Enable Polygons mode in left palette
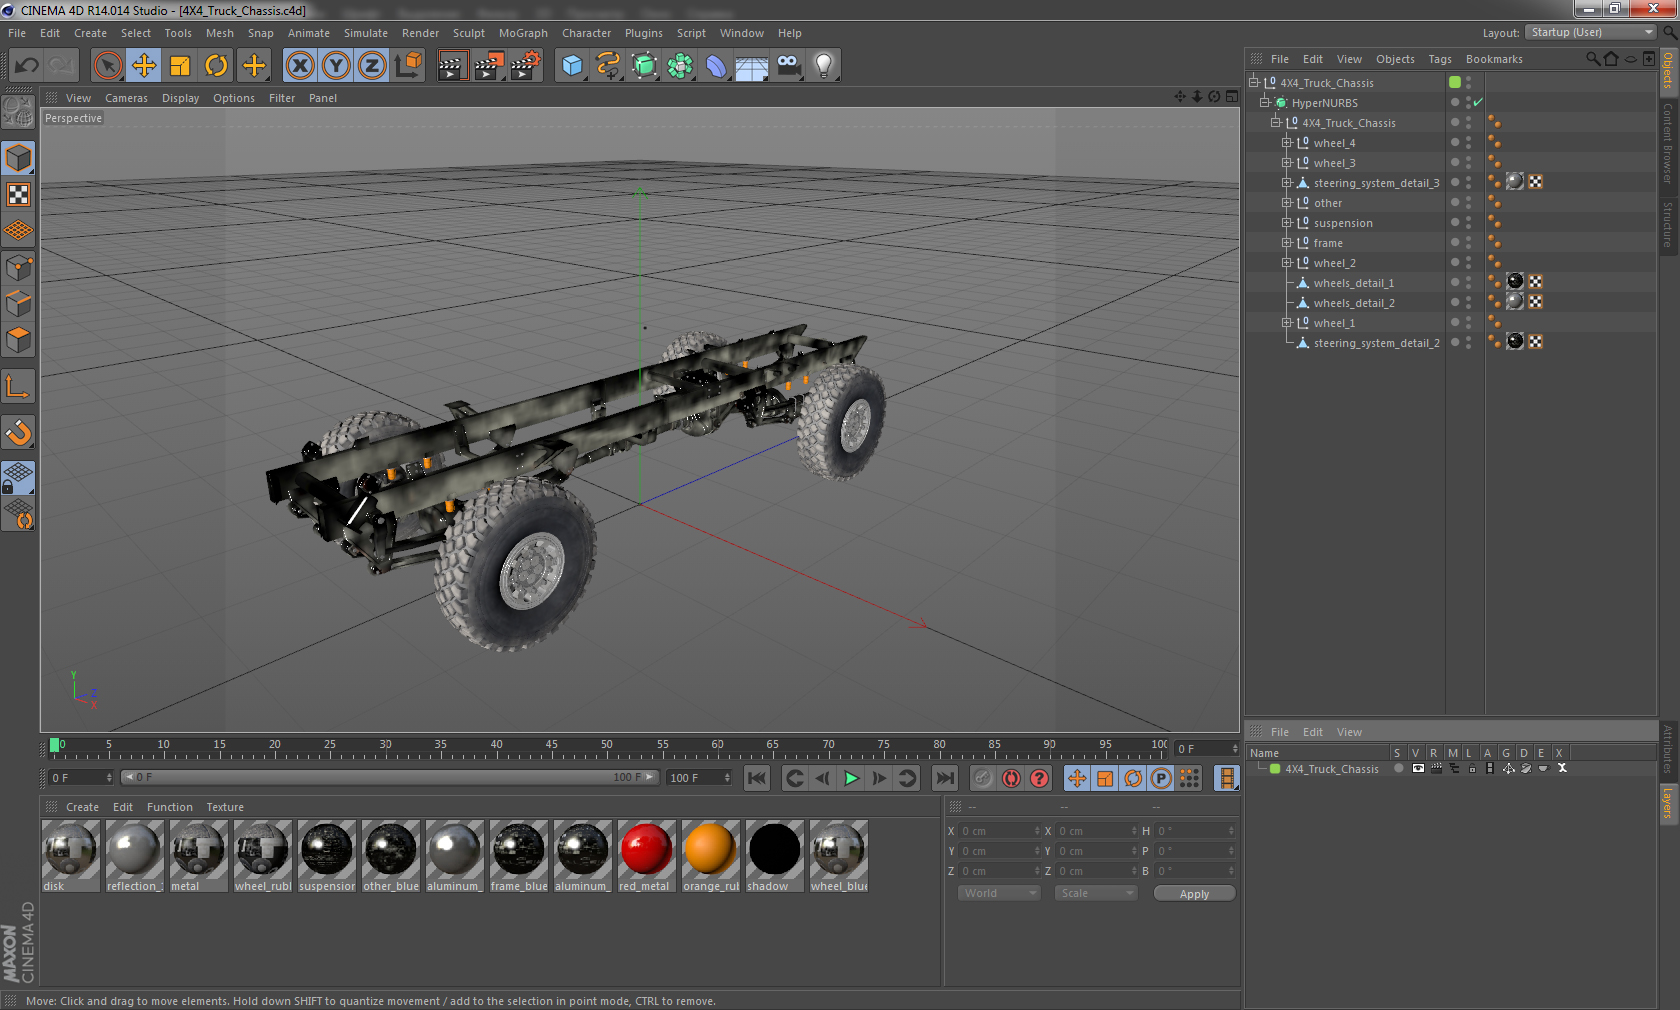1680x1010 pixels. coord(19,340)
